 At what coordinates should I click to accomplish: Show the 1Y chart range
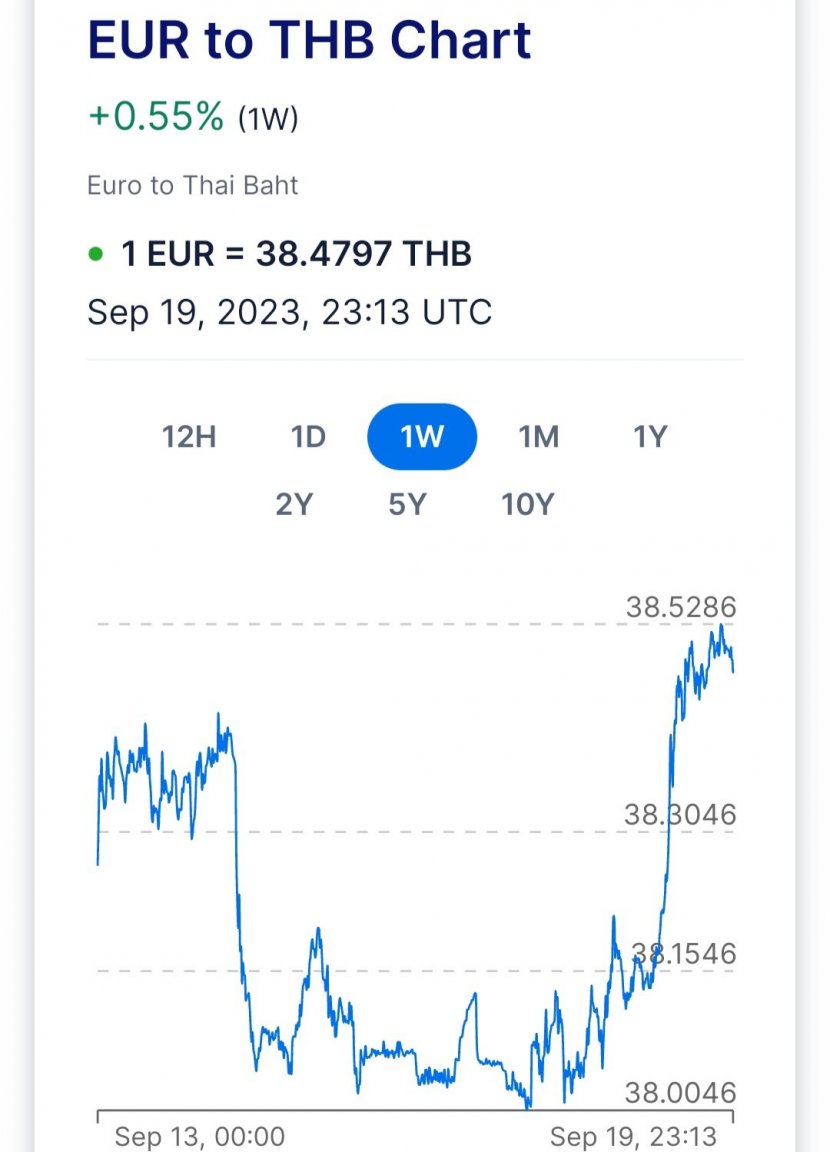650,437
